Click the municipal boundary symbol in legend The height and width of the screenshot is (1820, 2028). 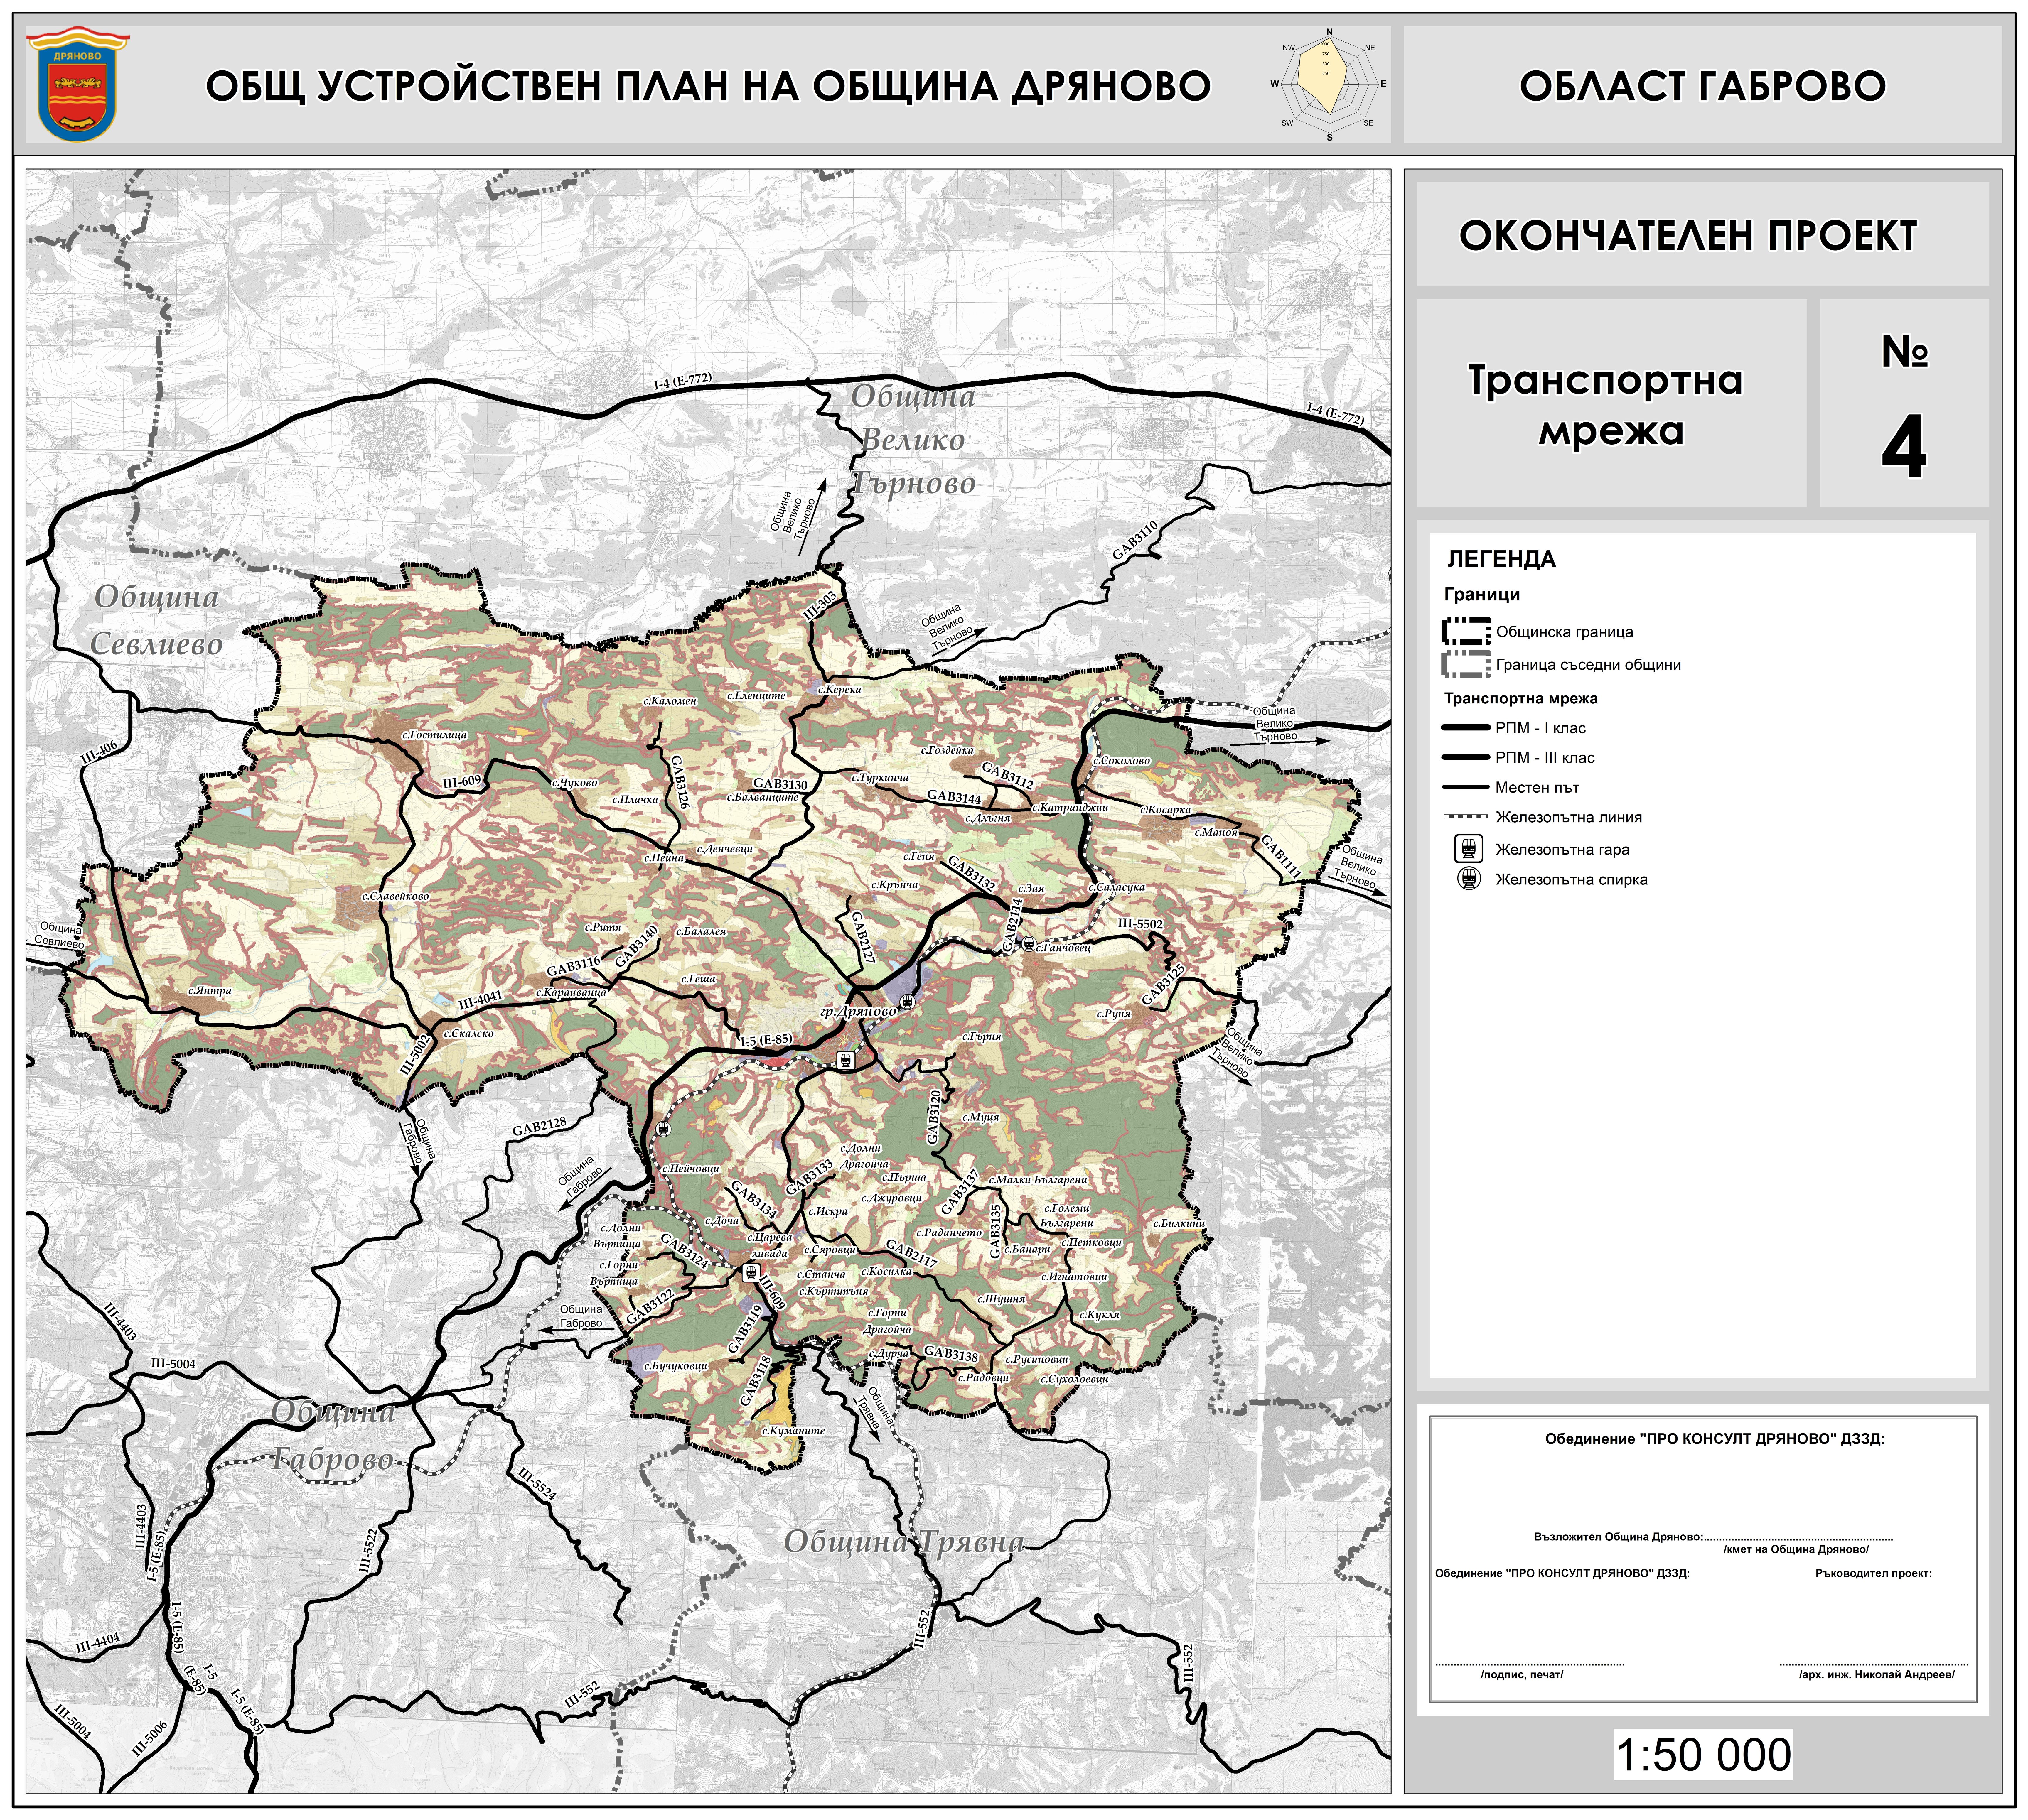click(1466, 631)
